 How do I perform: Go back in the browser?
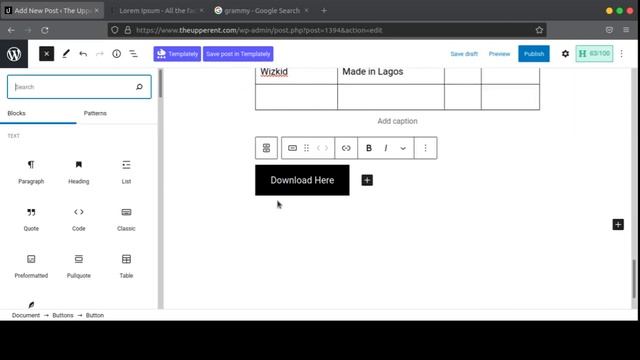click(11, 30)
